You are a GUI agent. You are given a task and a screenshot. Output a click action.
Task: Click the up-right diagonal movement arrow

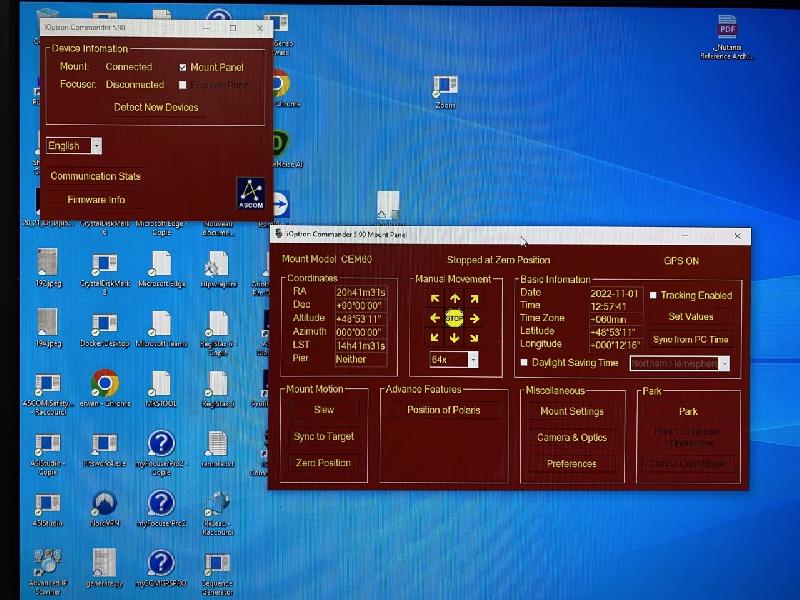(x=474, y=299)
